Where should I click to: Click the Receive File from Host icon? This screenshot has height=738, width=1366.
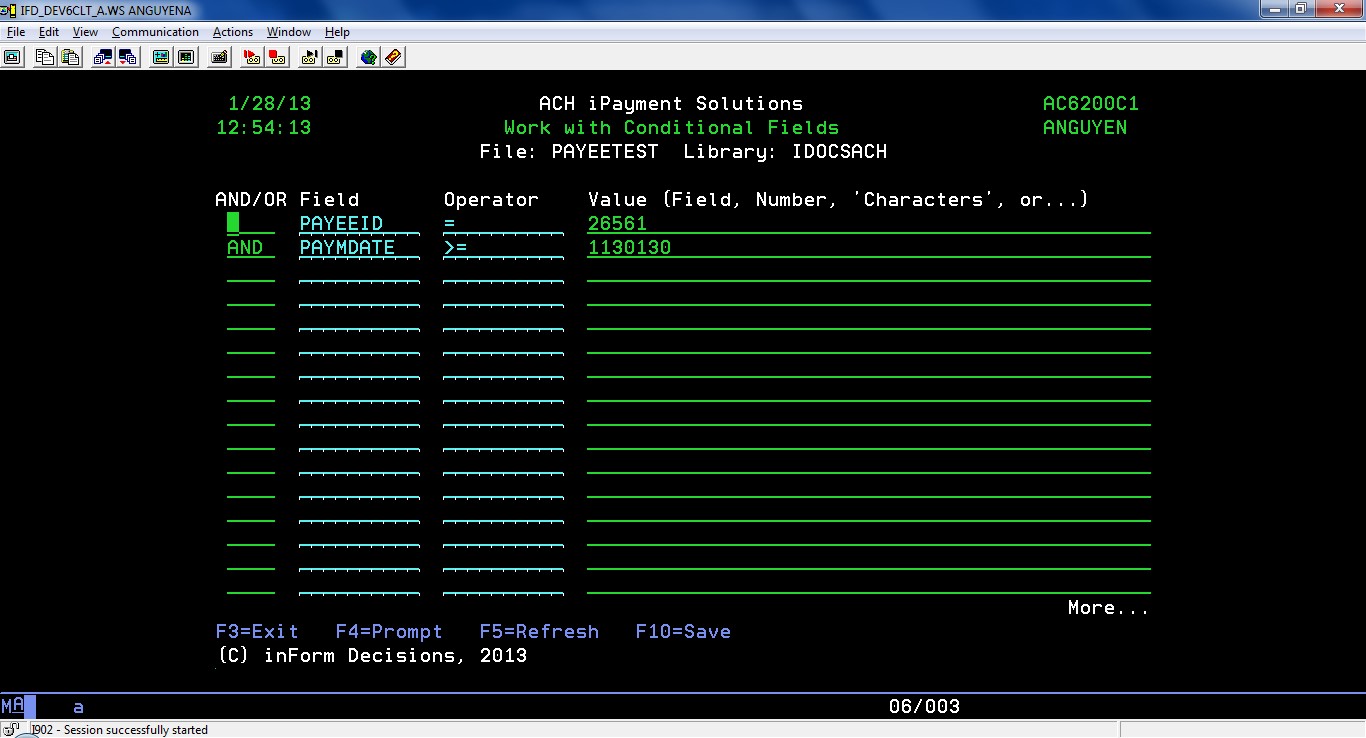[128, 57]
